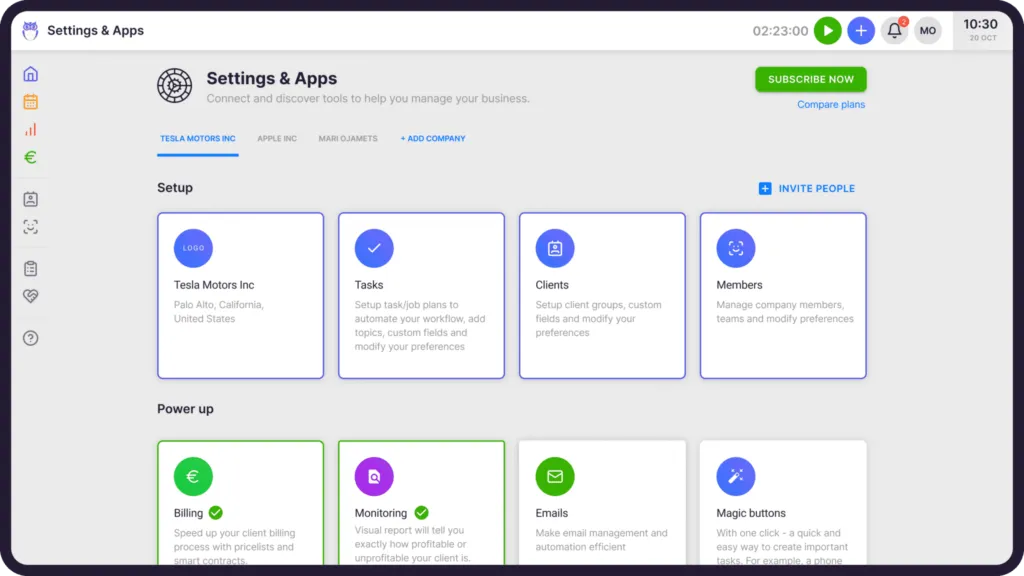Toggle the Billing power-up checkmark
The image size is (1024, 576).
(216, 513)
